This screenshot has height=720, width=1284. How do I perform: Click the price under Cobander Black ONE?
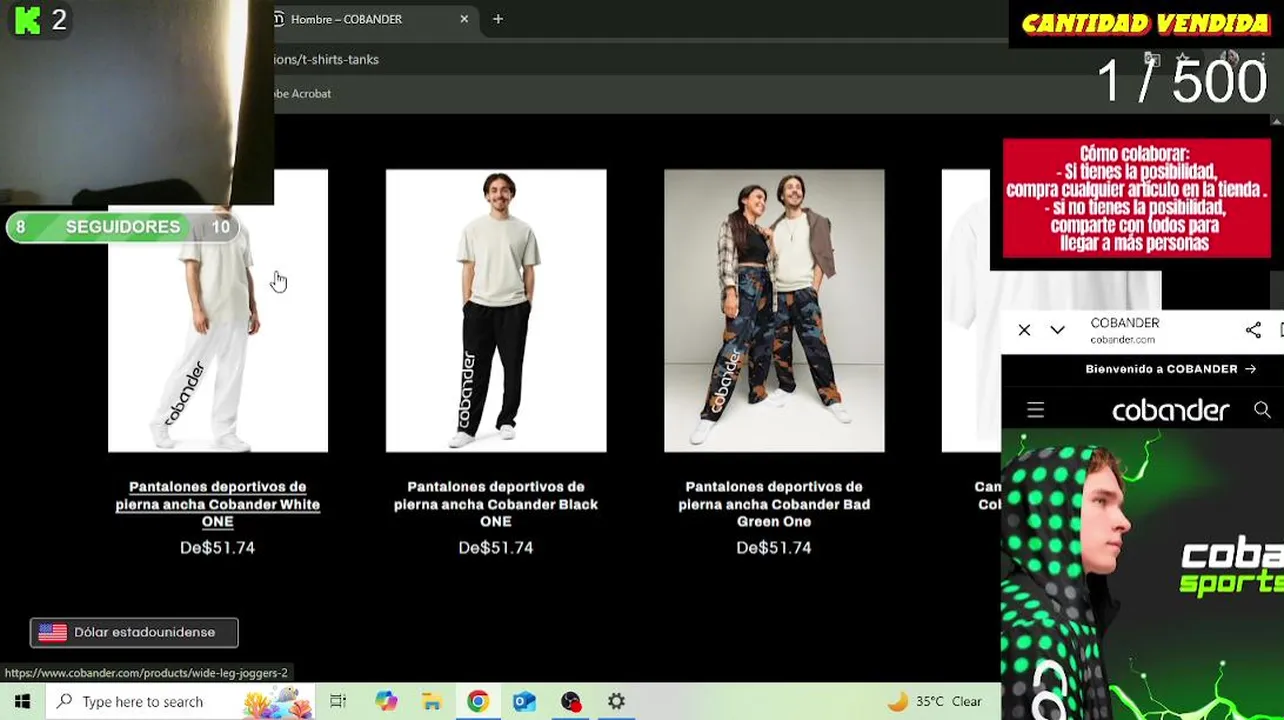click(496, 548)
